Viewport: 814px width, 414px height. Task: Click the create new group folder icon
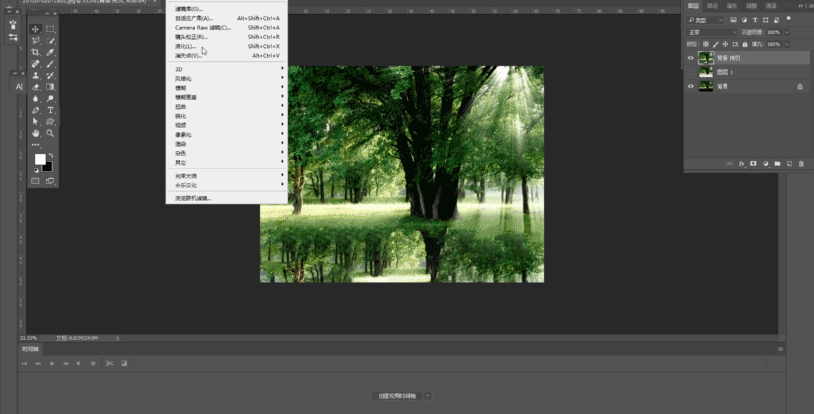777,163
